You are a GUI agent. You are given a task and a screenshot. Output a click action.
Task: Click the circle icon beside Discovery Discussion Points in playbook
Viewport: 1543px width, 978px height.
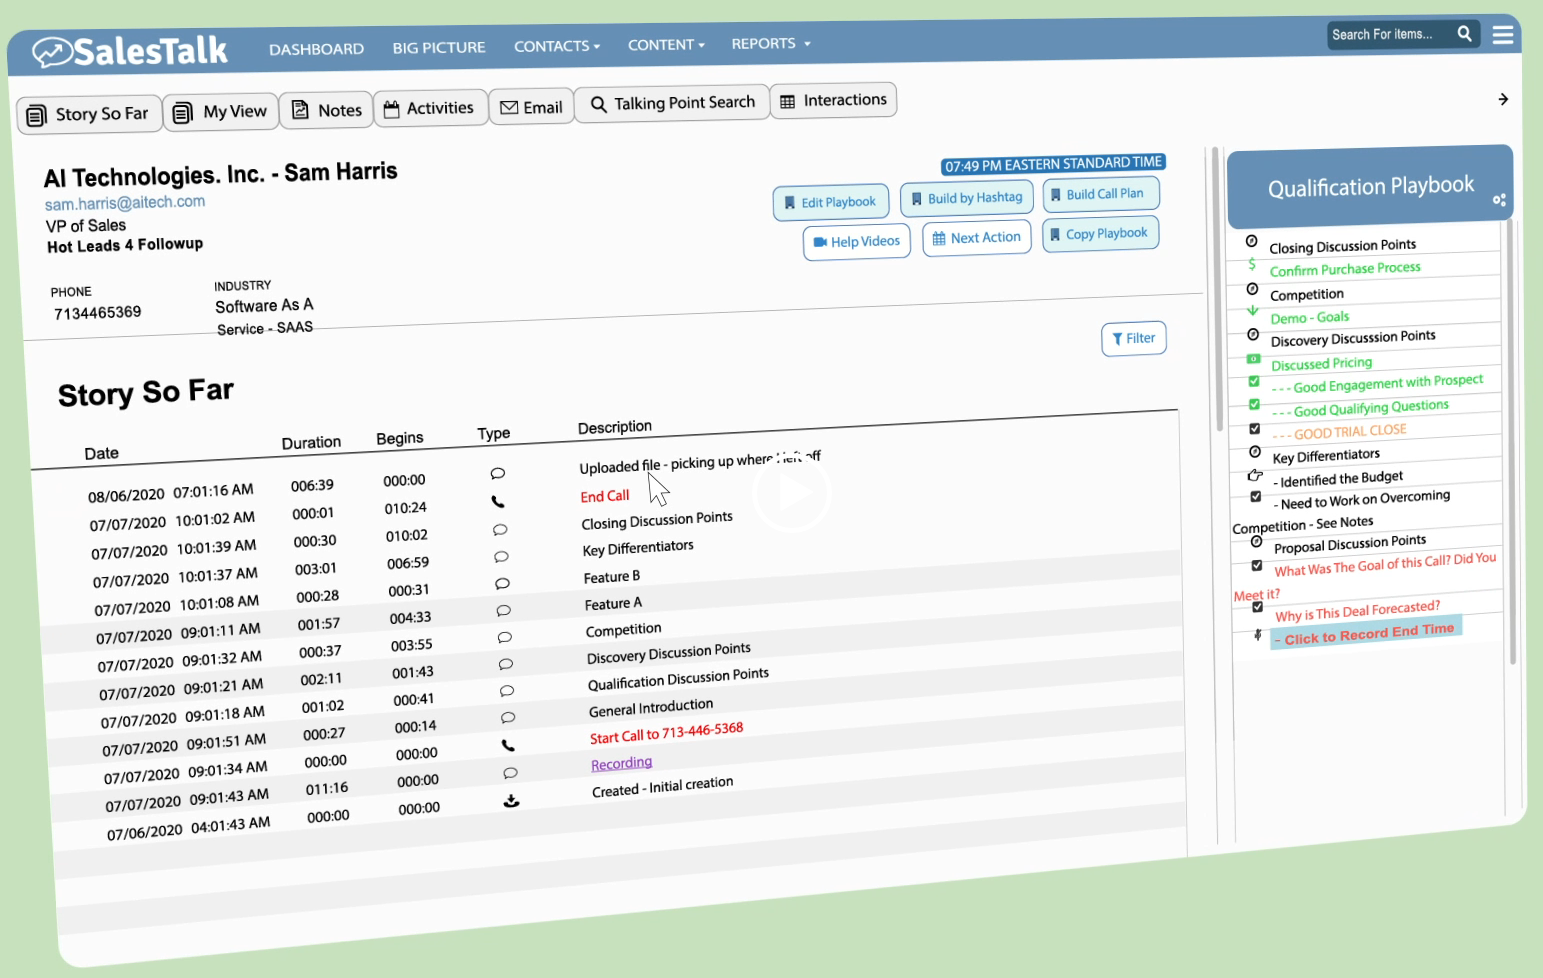[1253, 335]
